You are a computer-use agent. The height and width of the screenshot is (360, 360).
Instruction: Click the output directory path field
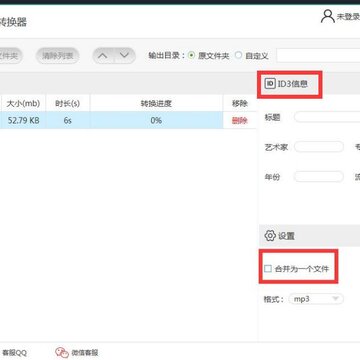[x=318, y=56]
